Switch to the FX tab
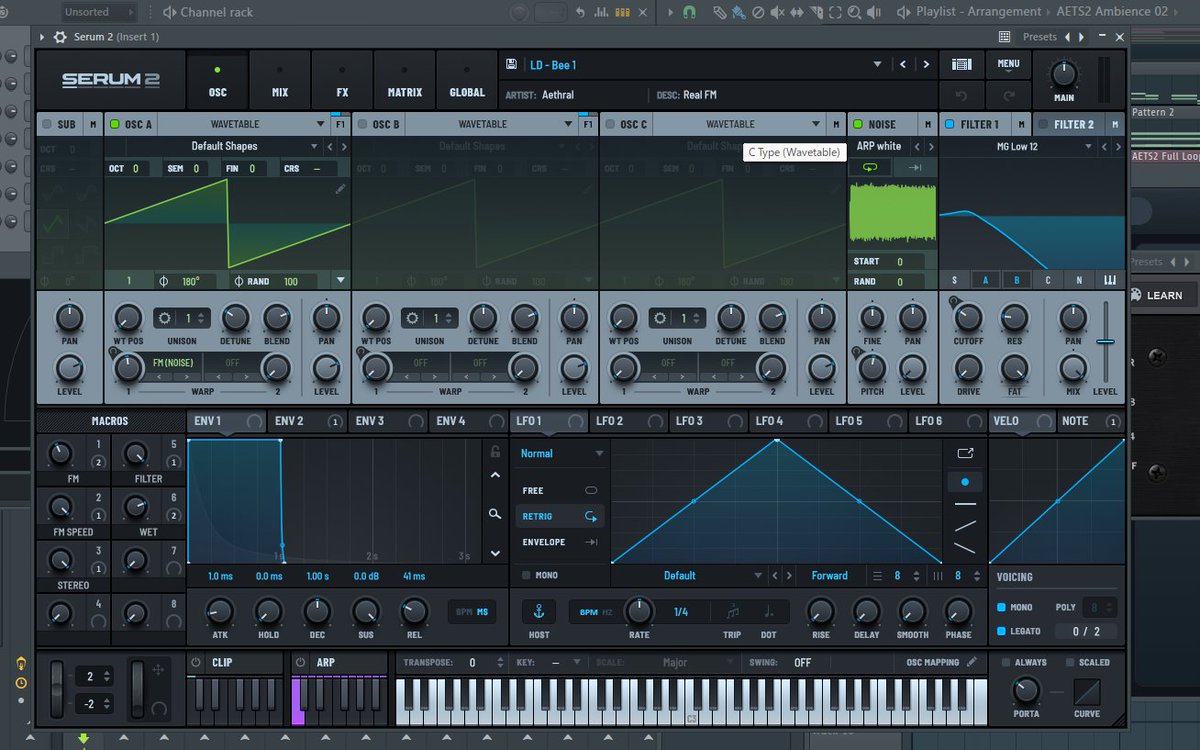 pos(342,80)
